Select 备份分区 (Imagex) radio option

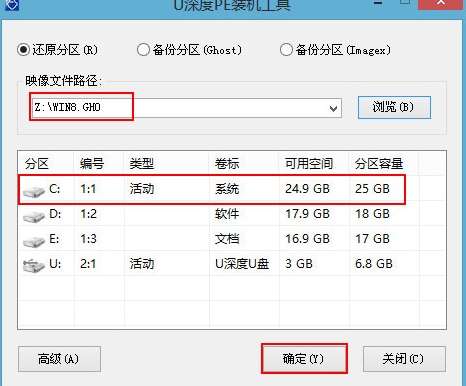(x=286, y=50)
